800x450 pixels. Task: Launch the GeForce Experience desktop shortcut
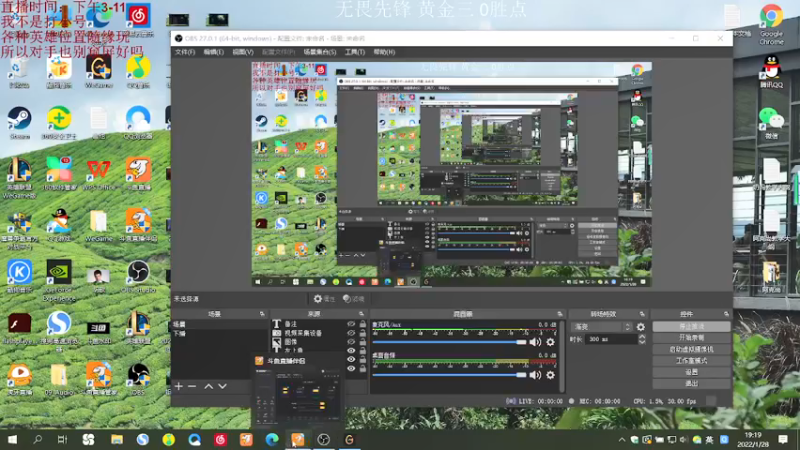click(59, 280)
